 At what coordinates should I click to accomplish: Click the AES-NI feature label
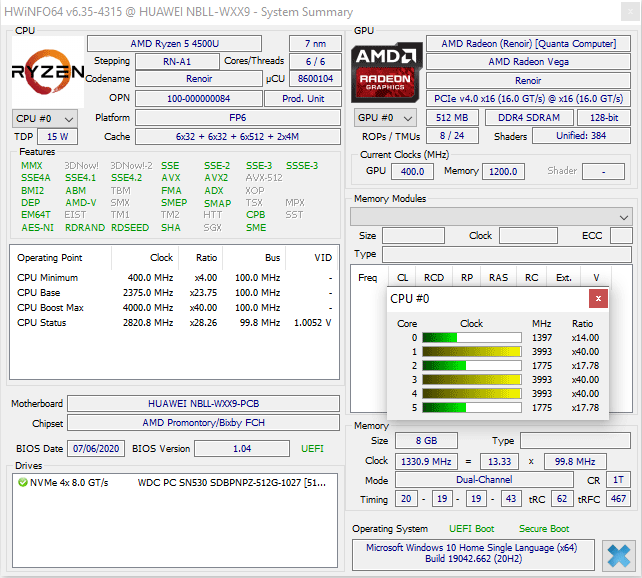[37, 228]
